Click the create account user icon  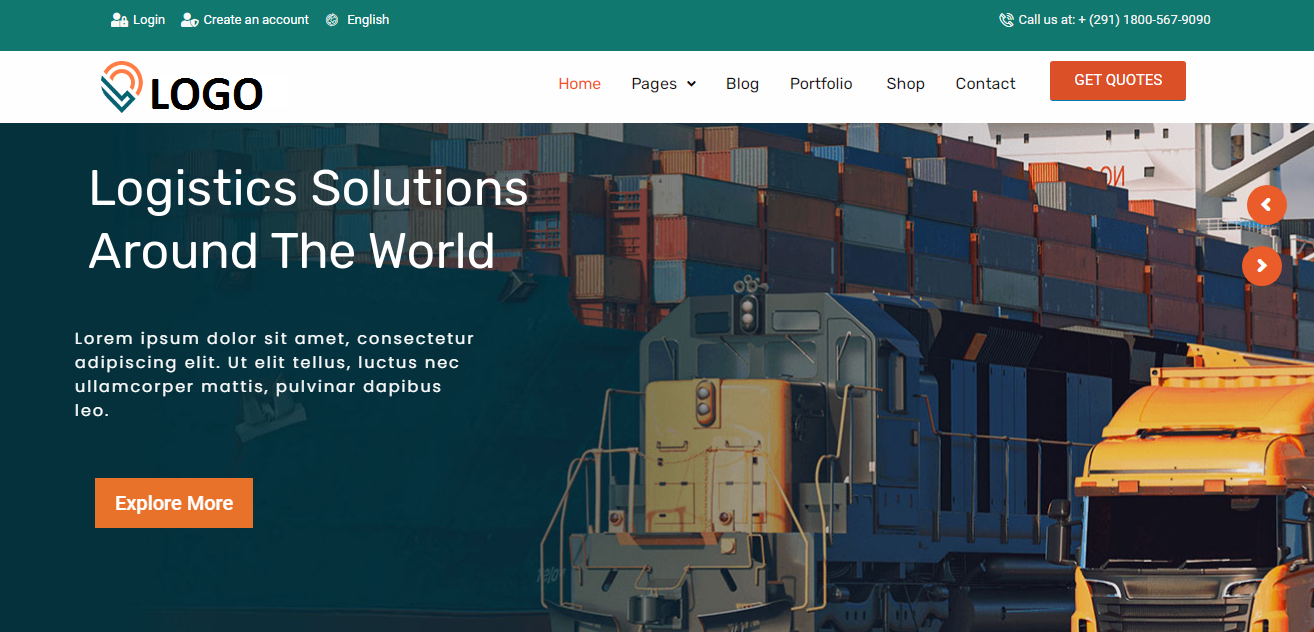point(189,20)
